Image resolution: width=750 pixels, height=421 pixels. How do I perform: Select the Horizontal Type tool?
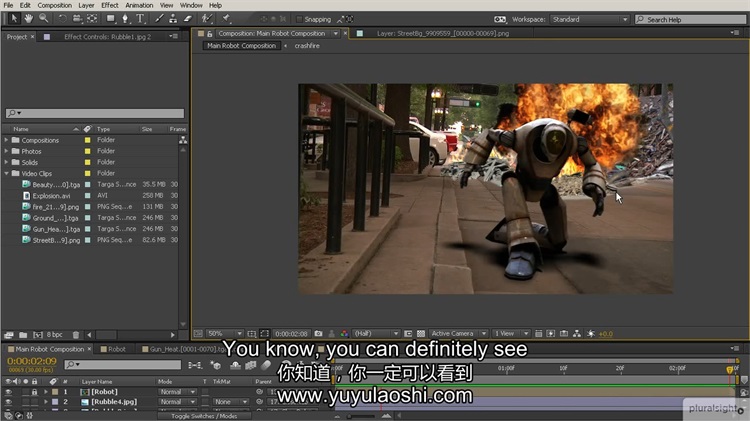tap(140, 19)
